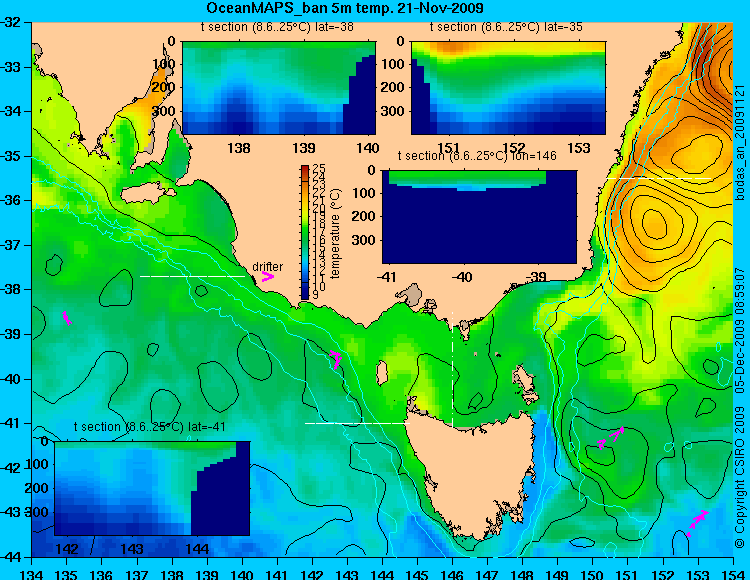Click the 9 value at the colorbar bottom

(315, 295)
